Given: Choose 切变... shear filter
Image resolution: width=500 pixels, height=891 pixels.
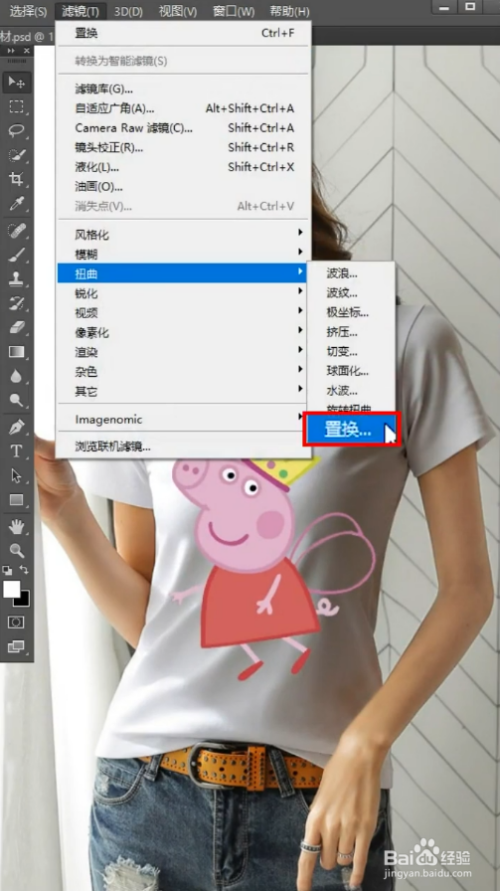Looking at the screenshot, I should (x=351, y=352).
